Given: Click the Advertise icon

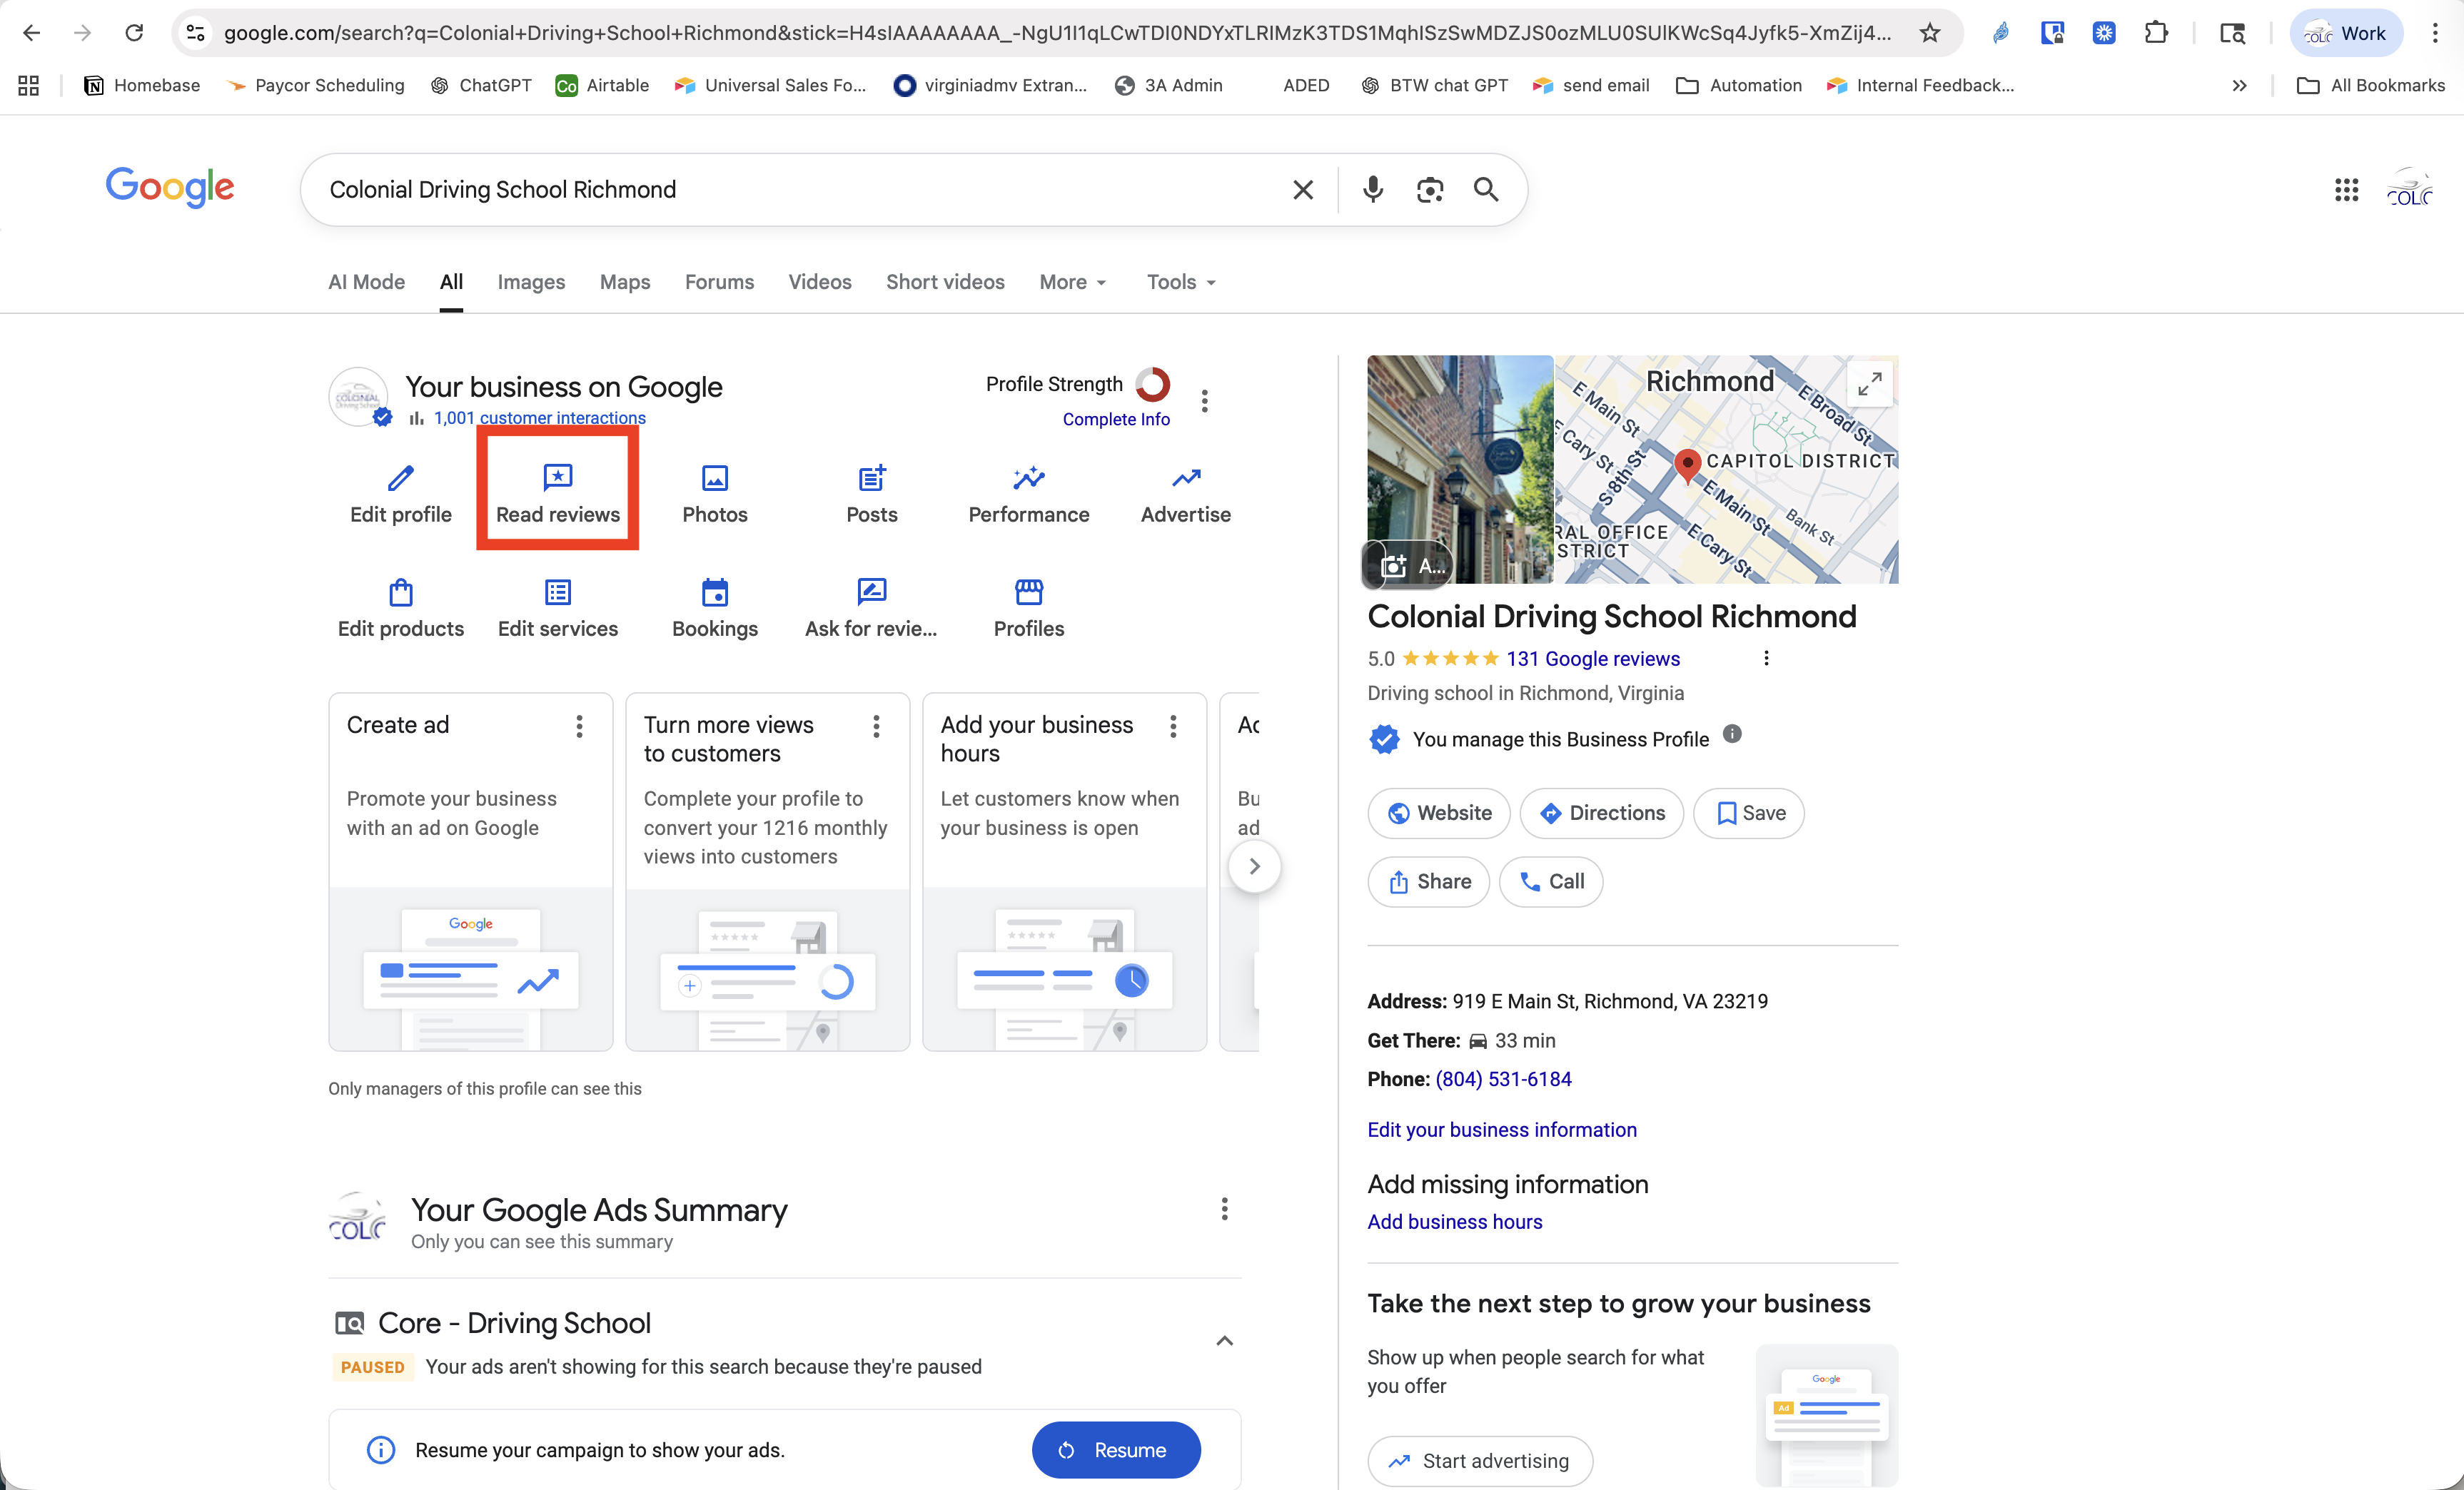Looking at the screenshot, I should pos(1186,479).
